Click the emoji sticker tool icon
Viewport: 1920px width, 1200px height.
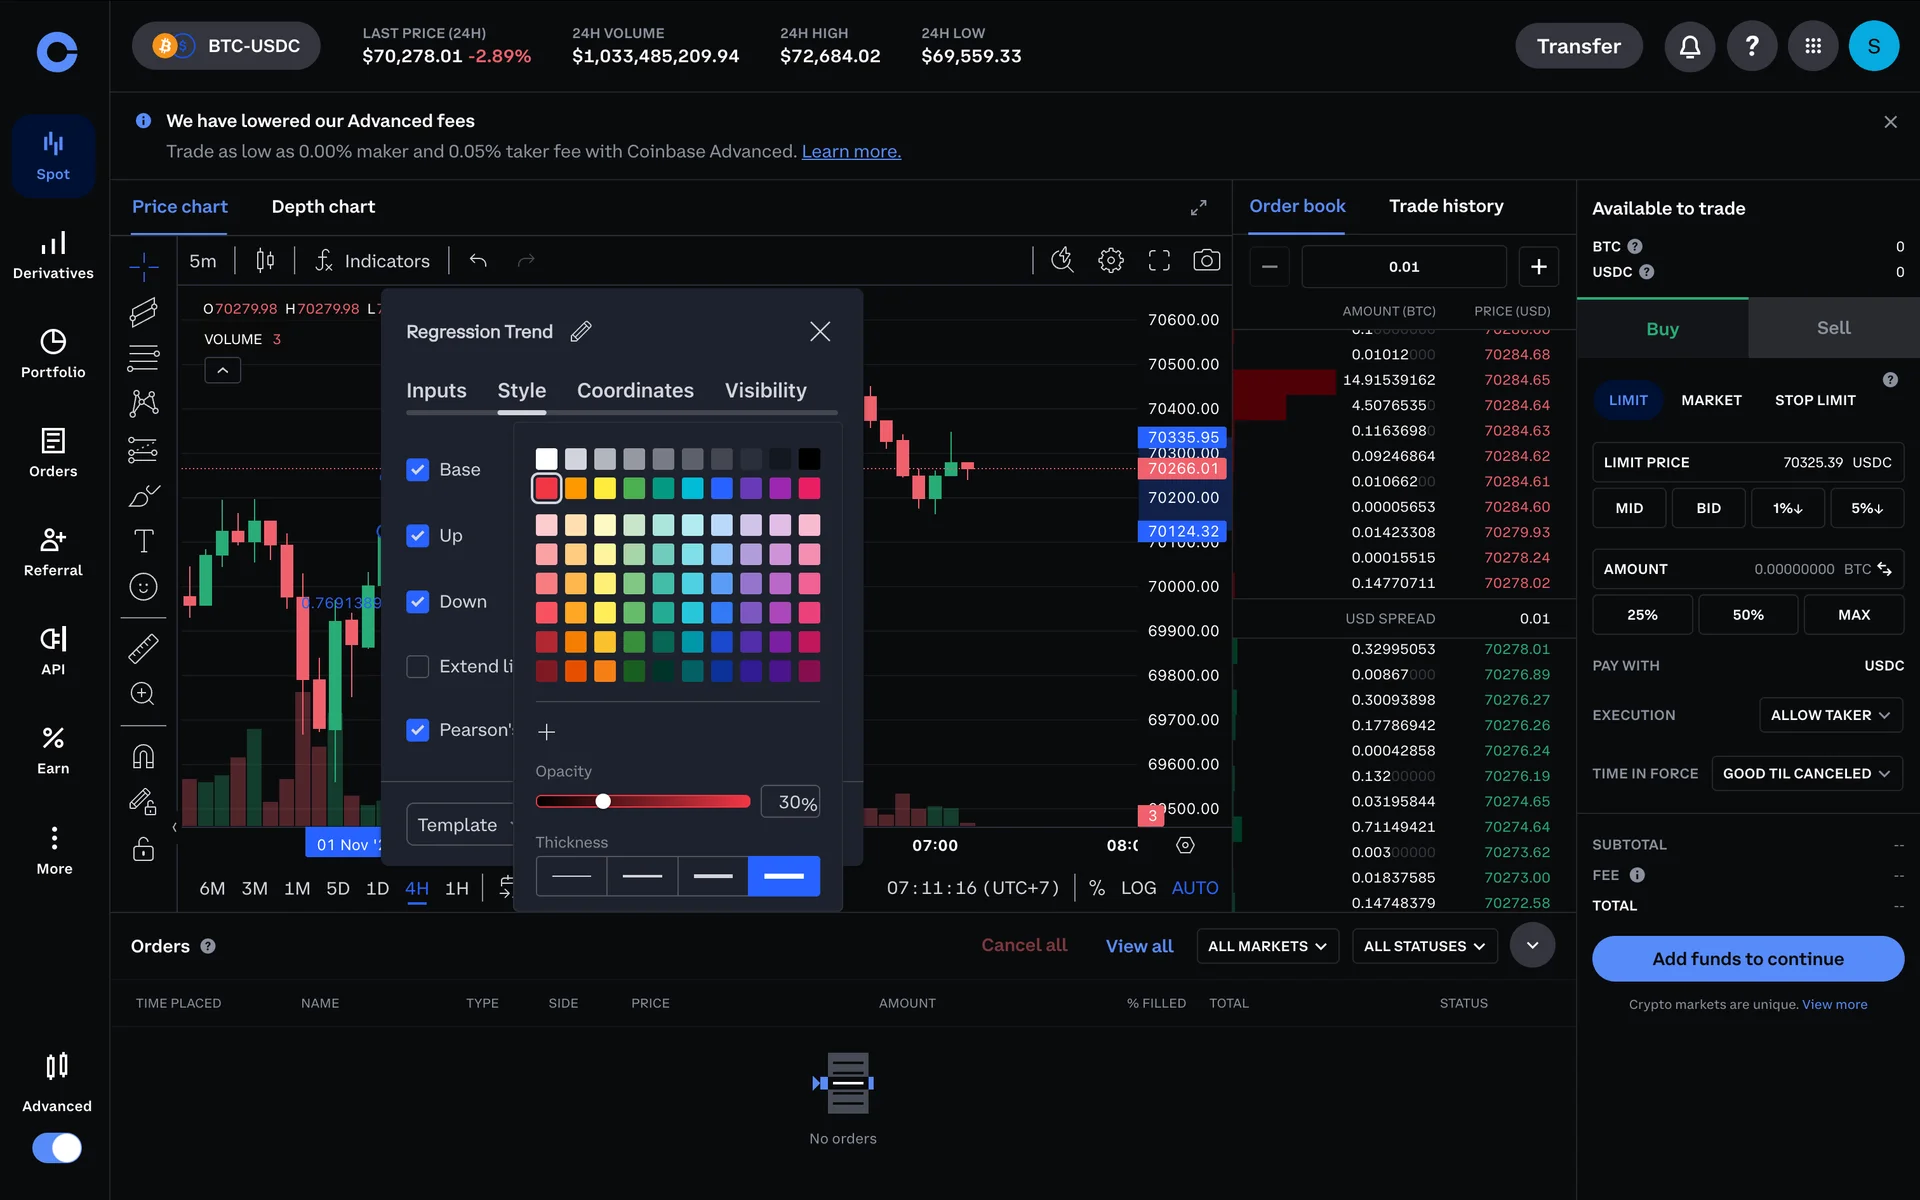click(143, 587)
